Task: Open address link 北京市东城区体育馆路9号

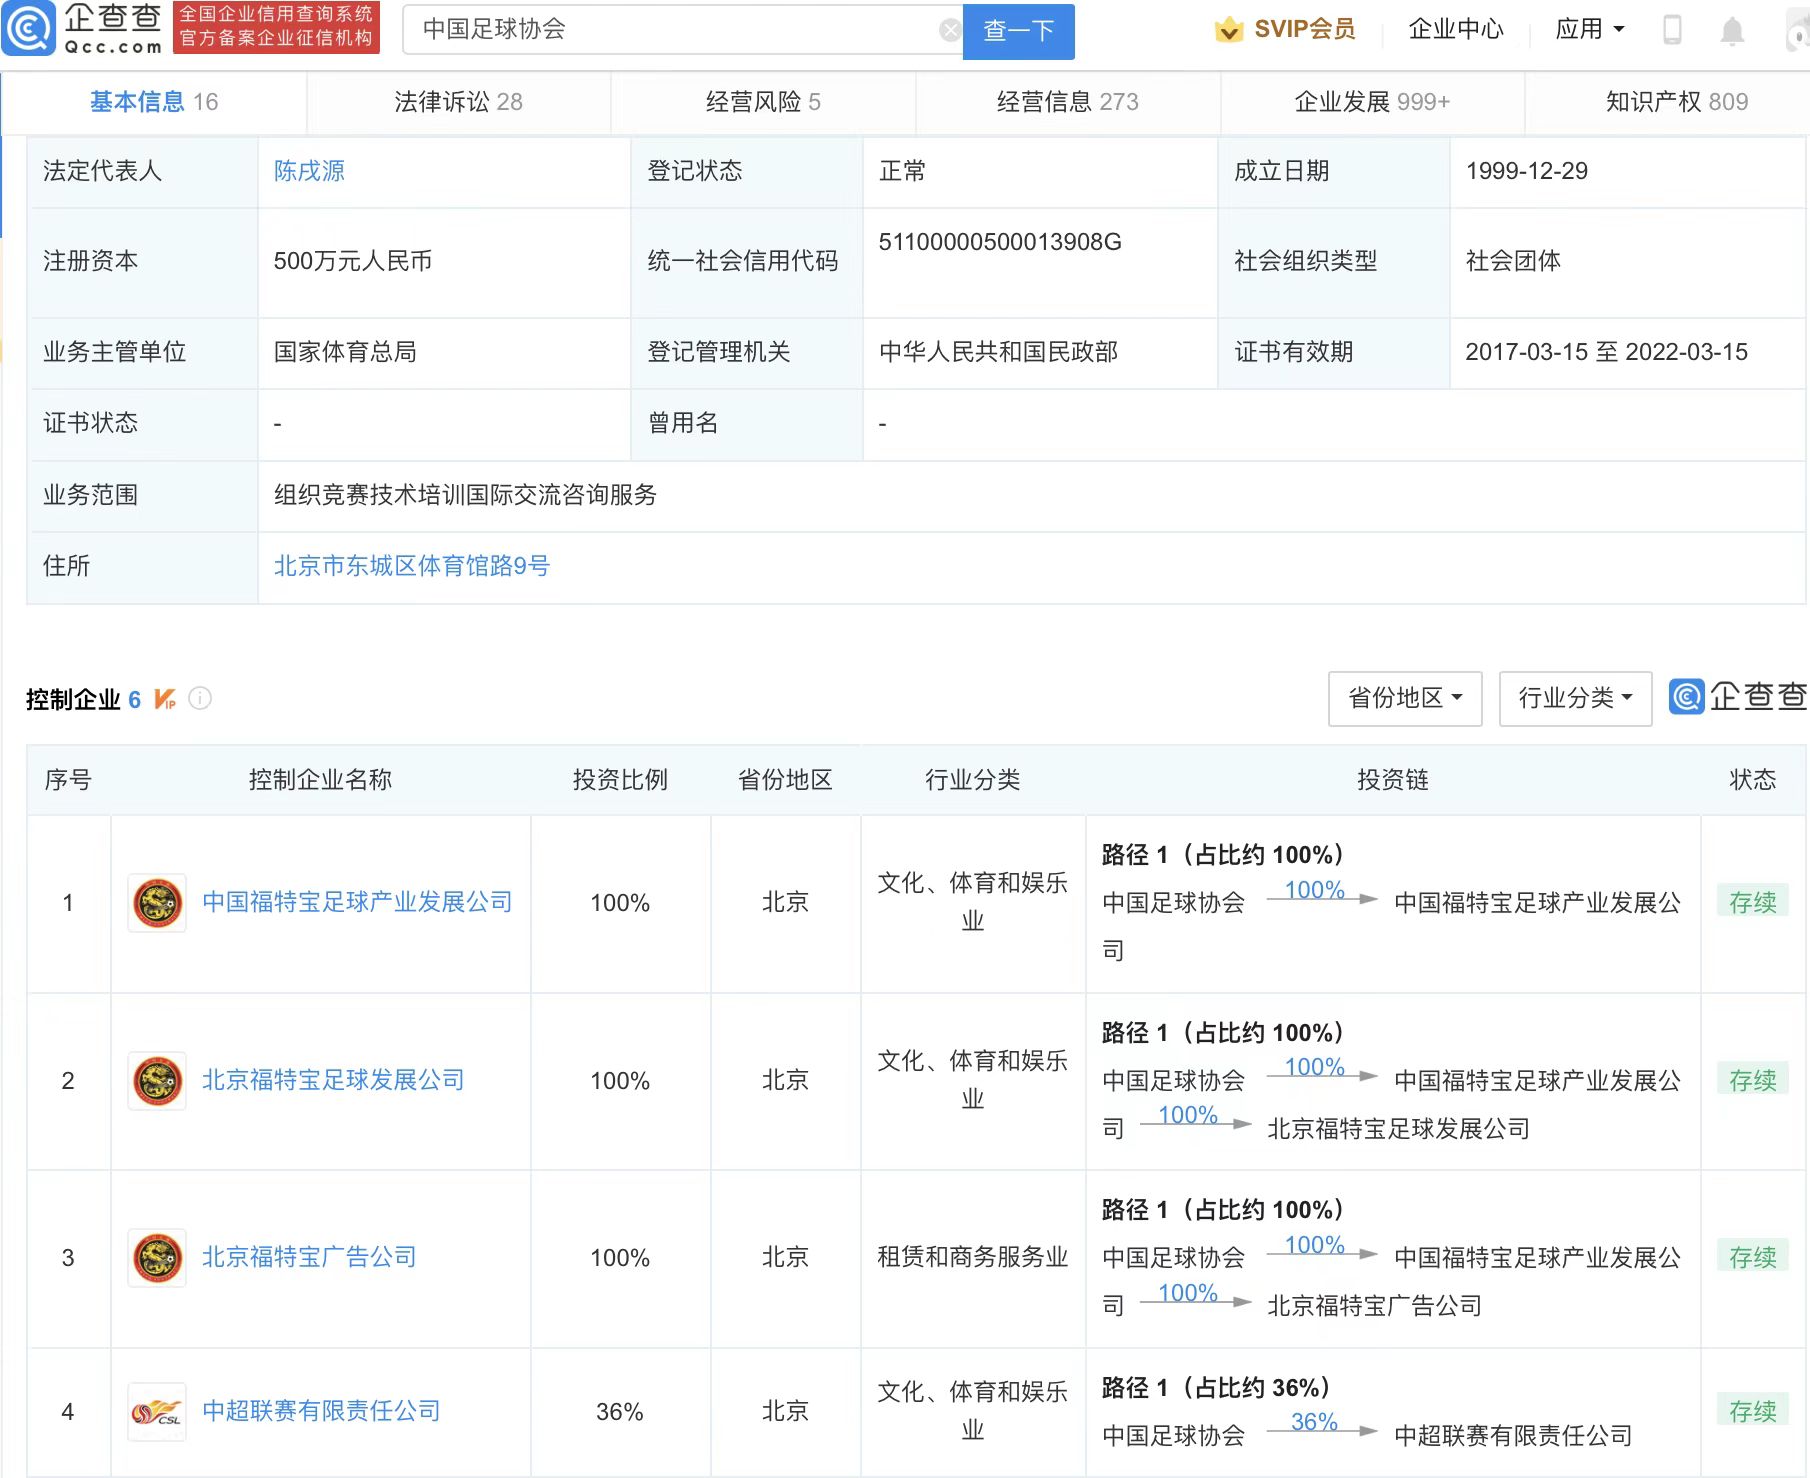Action: point(412,566)
